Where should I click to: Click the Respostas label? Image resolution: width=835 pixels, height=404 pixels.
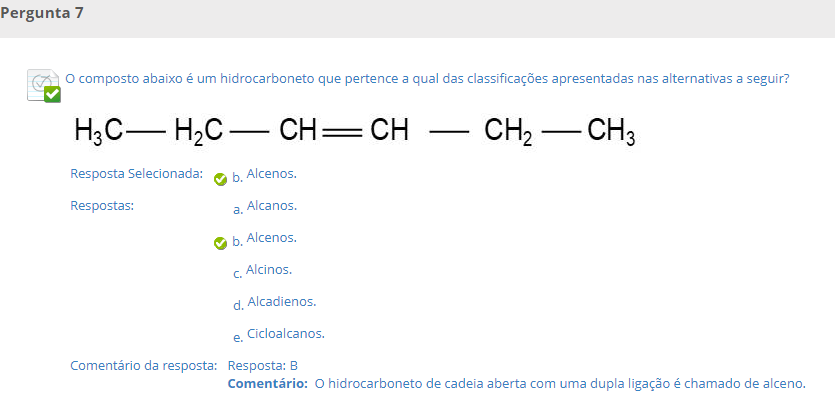(102, 206)
